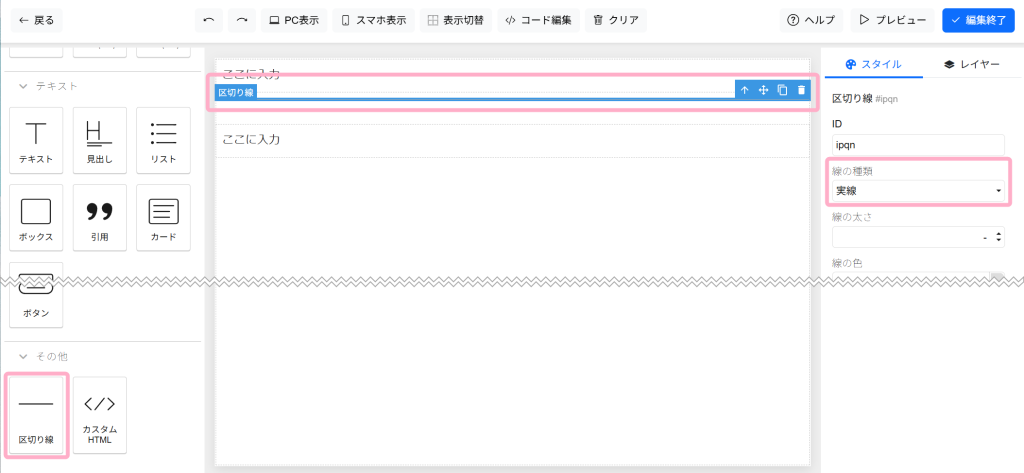Click the ID input field

918,144
